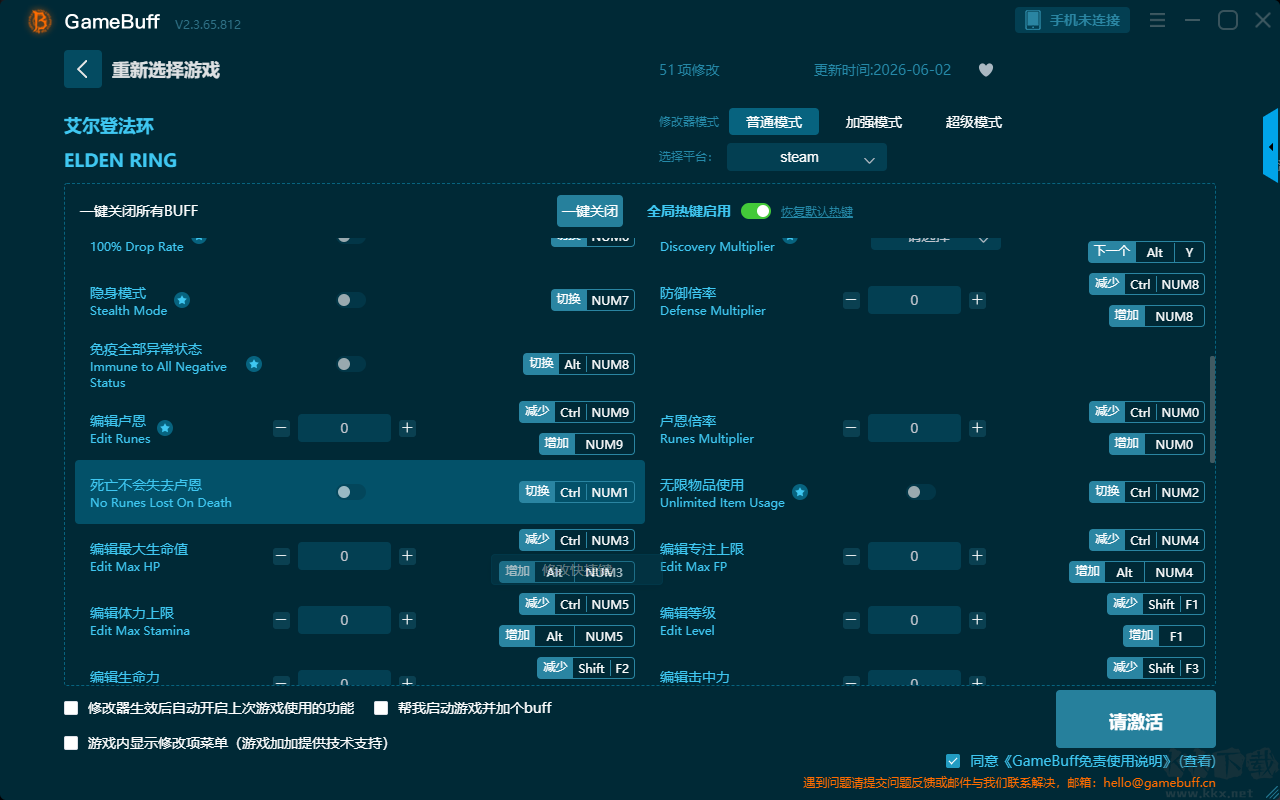Click star icon next to Immune to All Negative Status
The height and width of the screenshot is (800, 1280).
click(x=254, y=364)
